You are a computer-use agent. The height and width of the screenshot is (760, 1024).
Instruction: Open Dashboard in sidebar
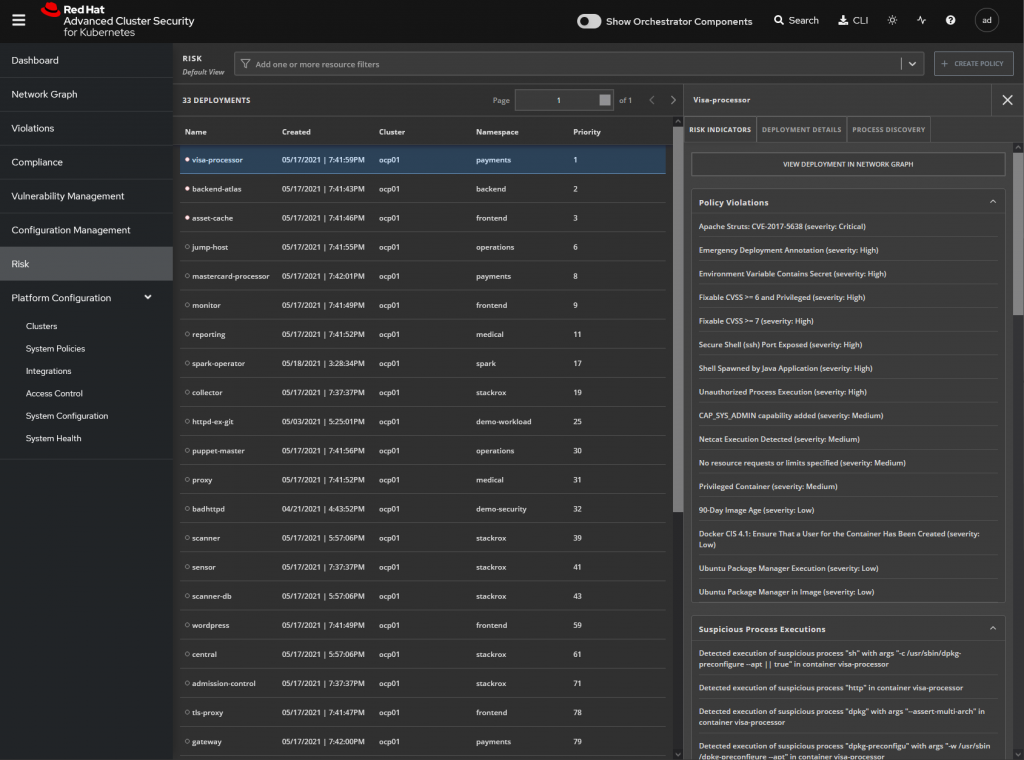[86, 60]
